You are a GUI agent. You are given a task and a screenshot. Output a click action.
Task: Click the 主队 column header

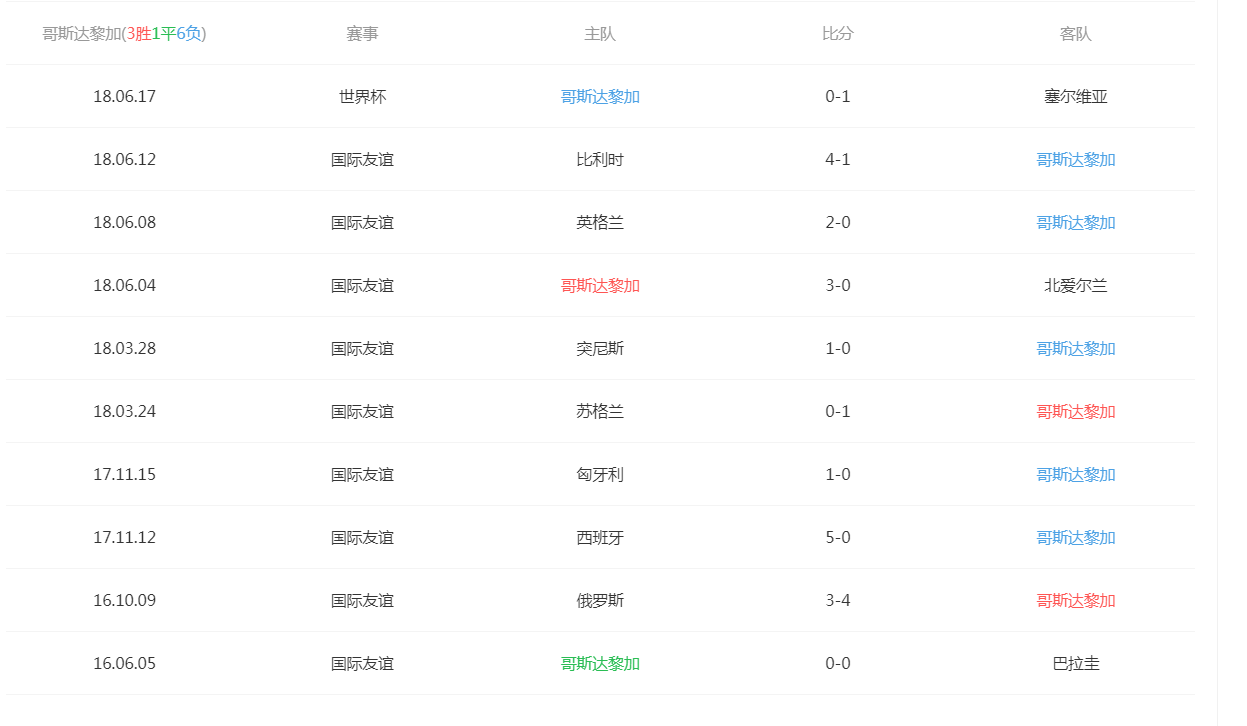(x=600, y=34)
